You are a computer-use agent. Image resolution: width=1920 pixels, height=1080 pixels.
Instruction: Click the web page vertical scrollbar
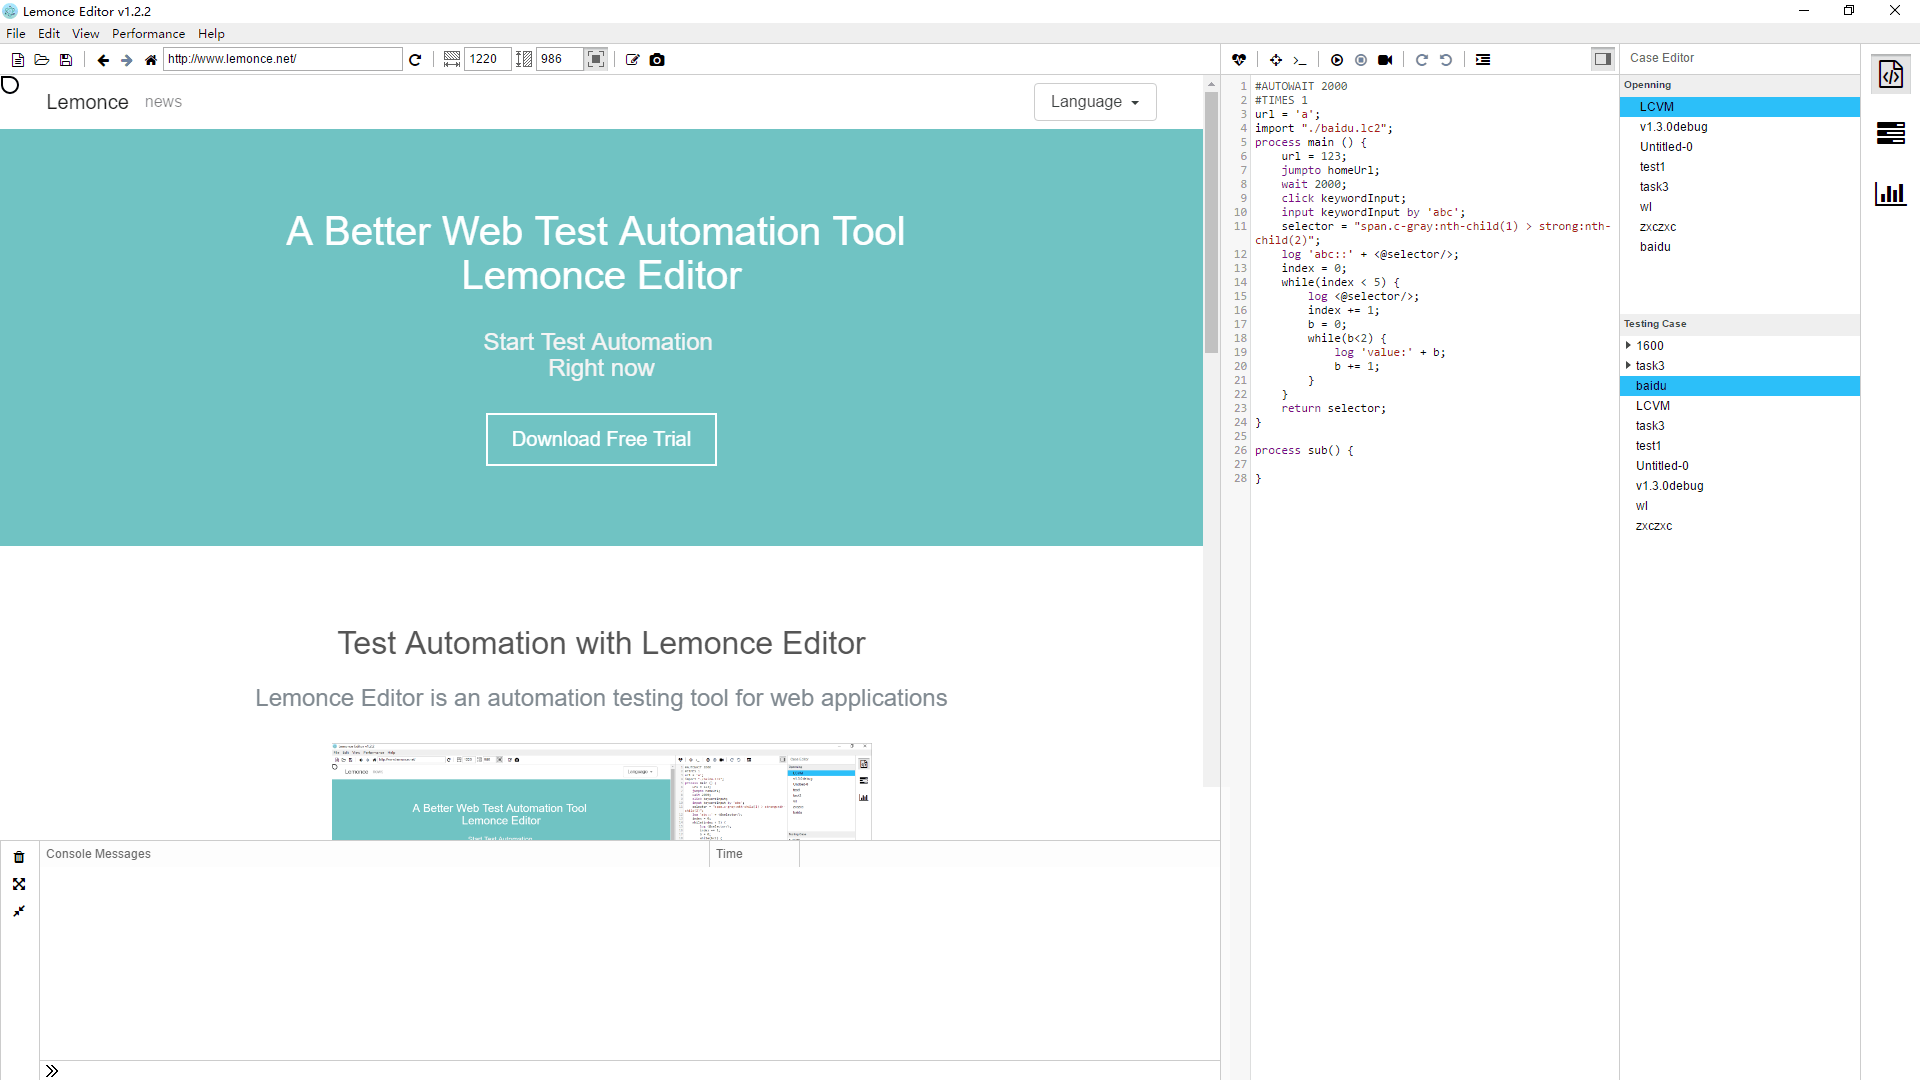pos(1211,430)
